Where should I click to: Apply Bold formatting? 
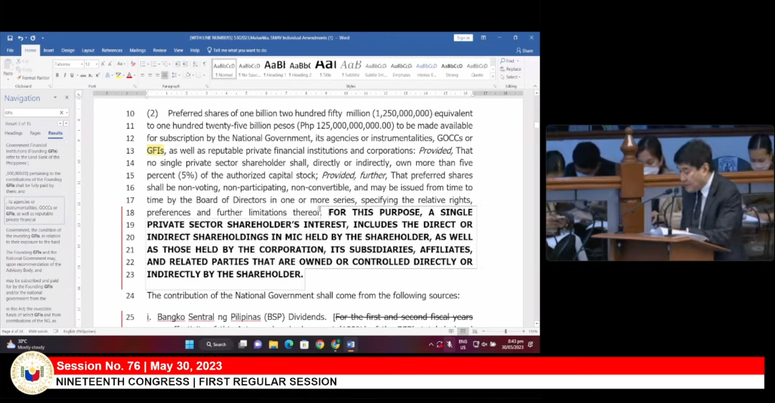click(x=57, y=75)
